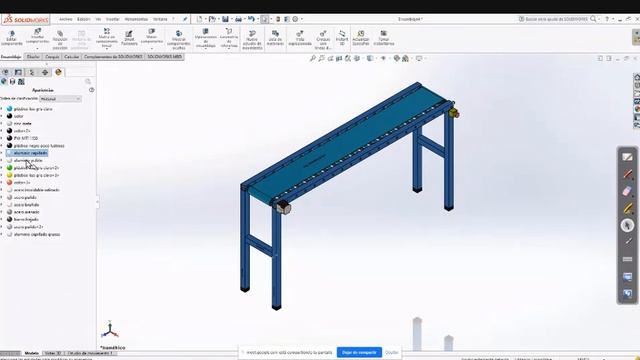Click Insertar componentes in the ribbon

point(37,36)
